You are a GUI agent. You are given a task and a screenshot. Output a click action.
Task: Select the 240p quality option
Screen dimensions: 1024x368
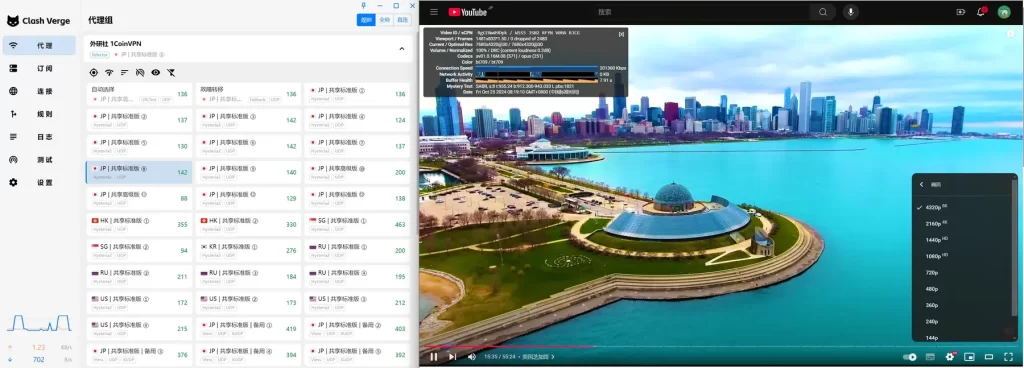[963, 322]
